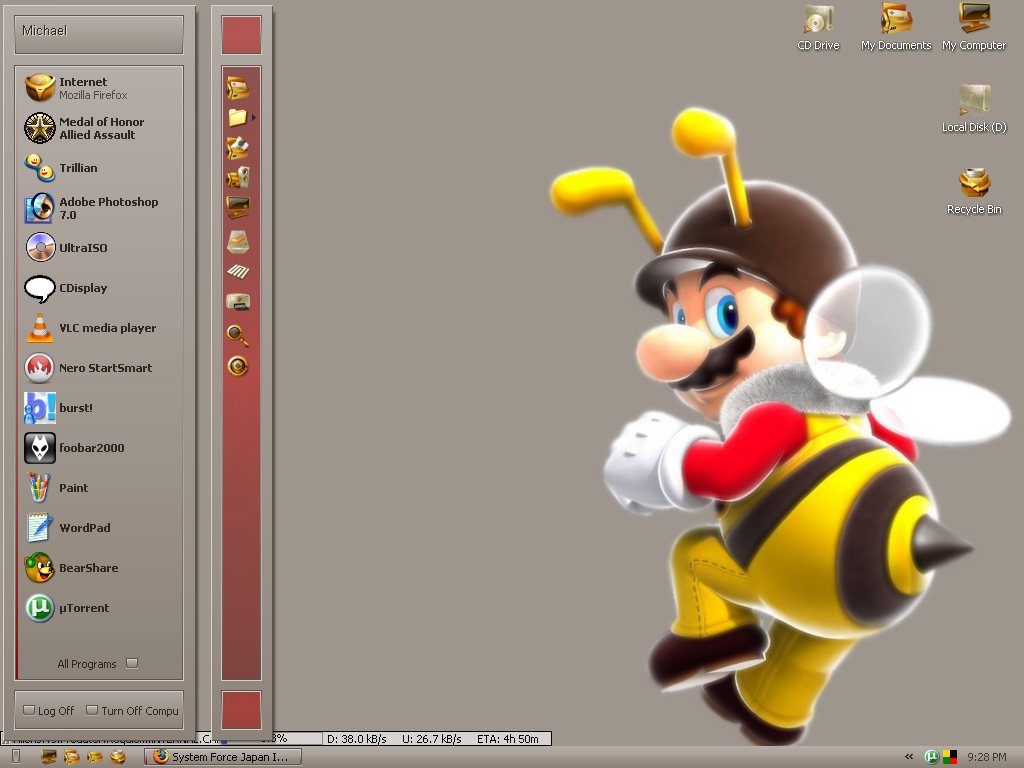Expand the plain yellow folder submenu in sidebar

tap(240, 118)
